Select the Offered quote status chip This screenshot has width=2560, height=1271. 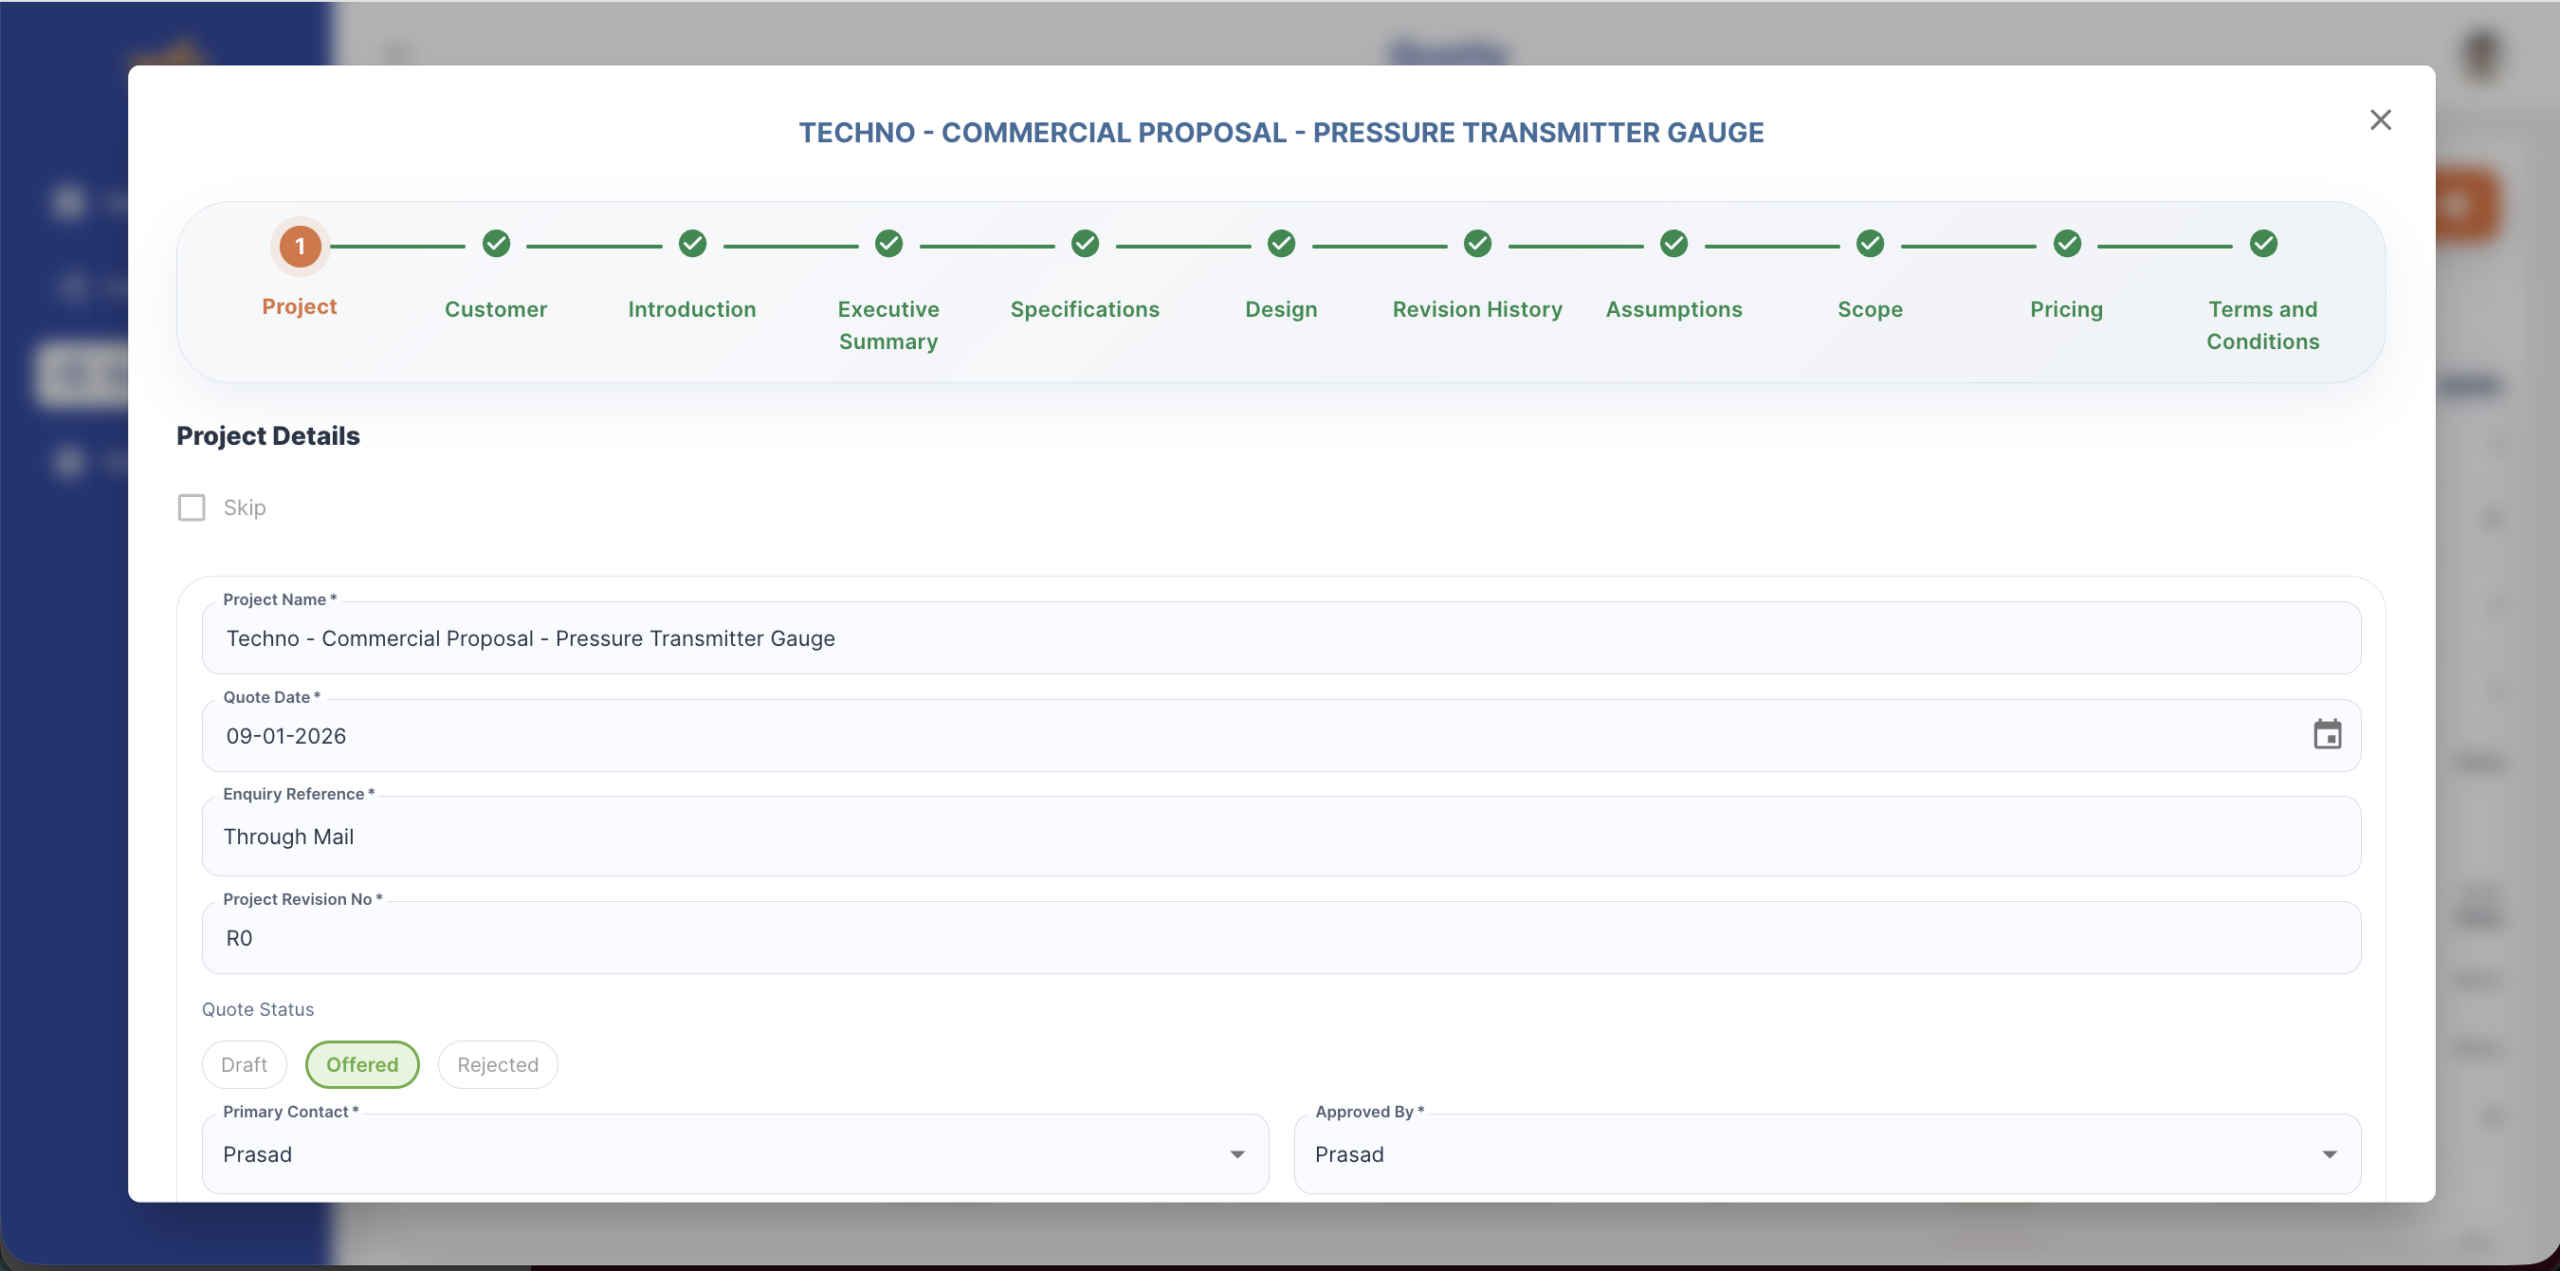tap(362, 1064)
